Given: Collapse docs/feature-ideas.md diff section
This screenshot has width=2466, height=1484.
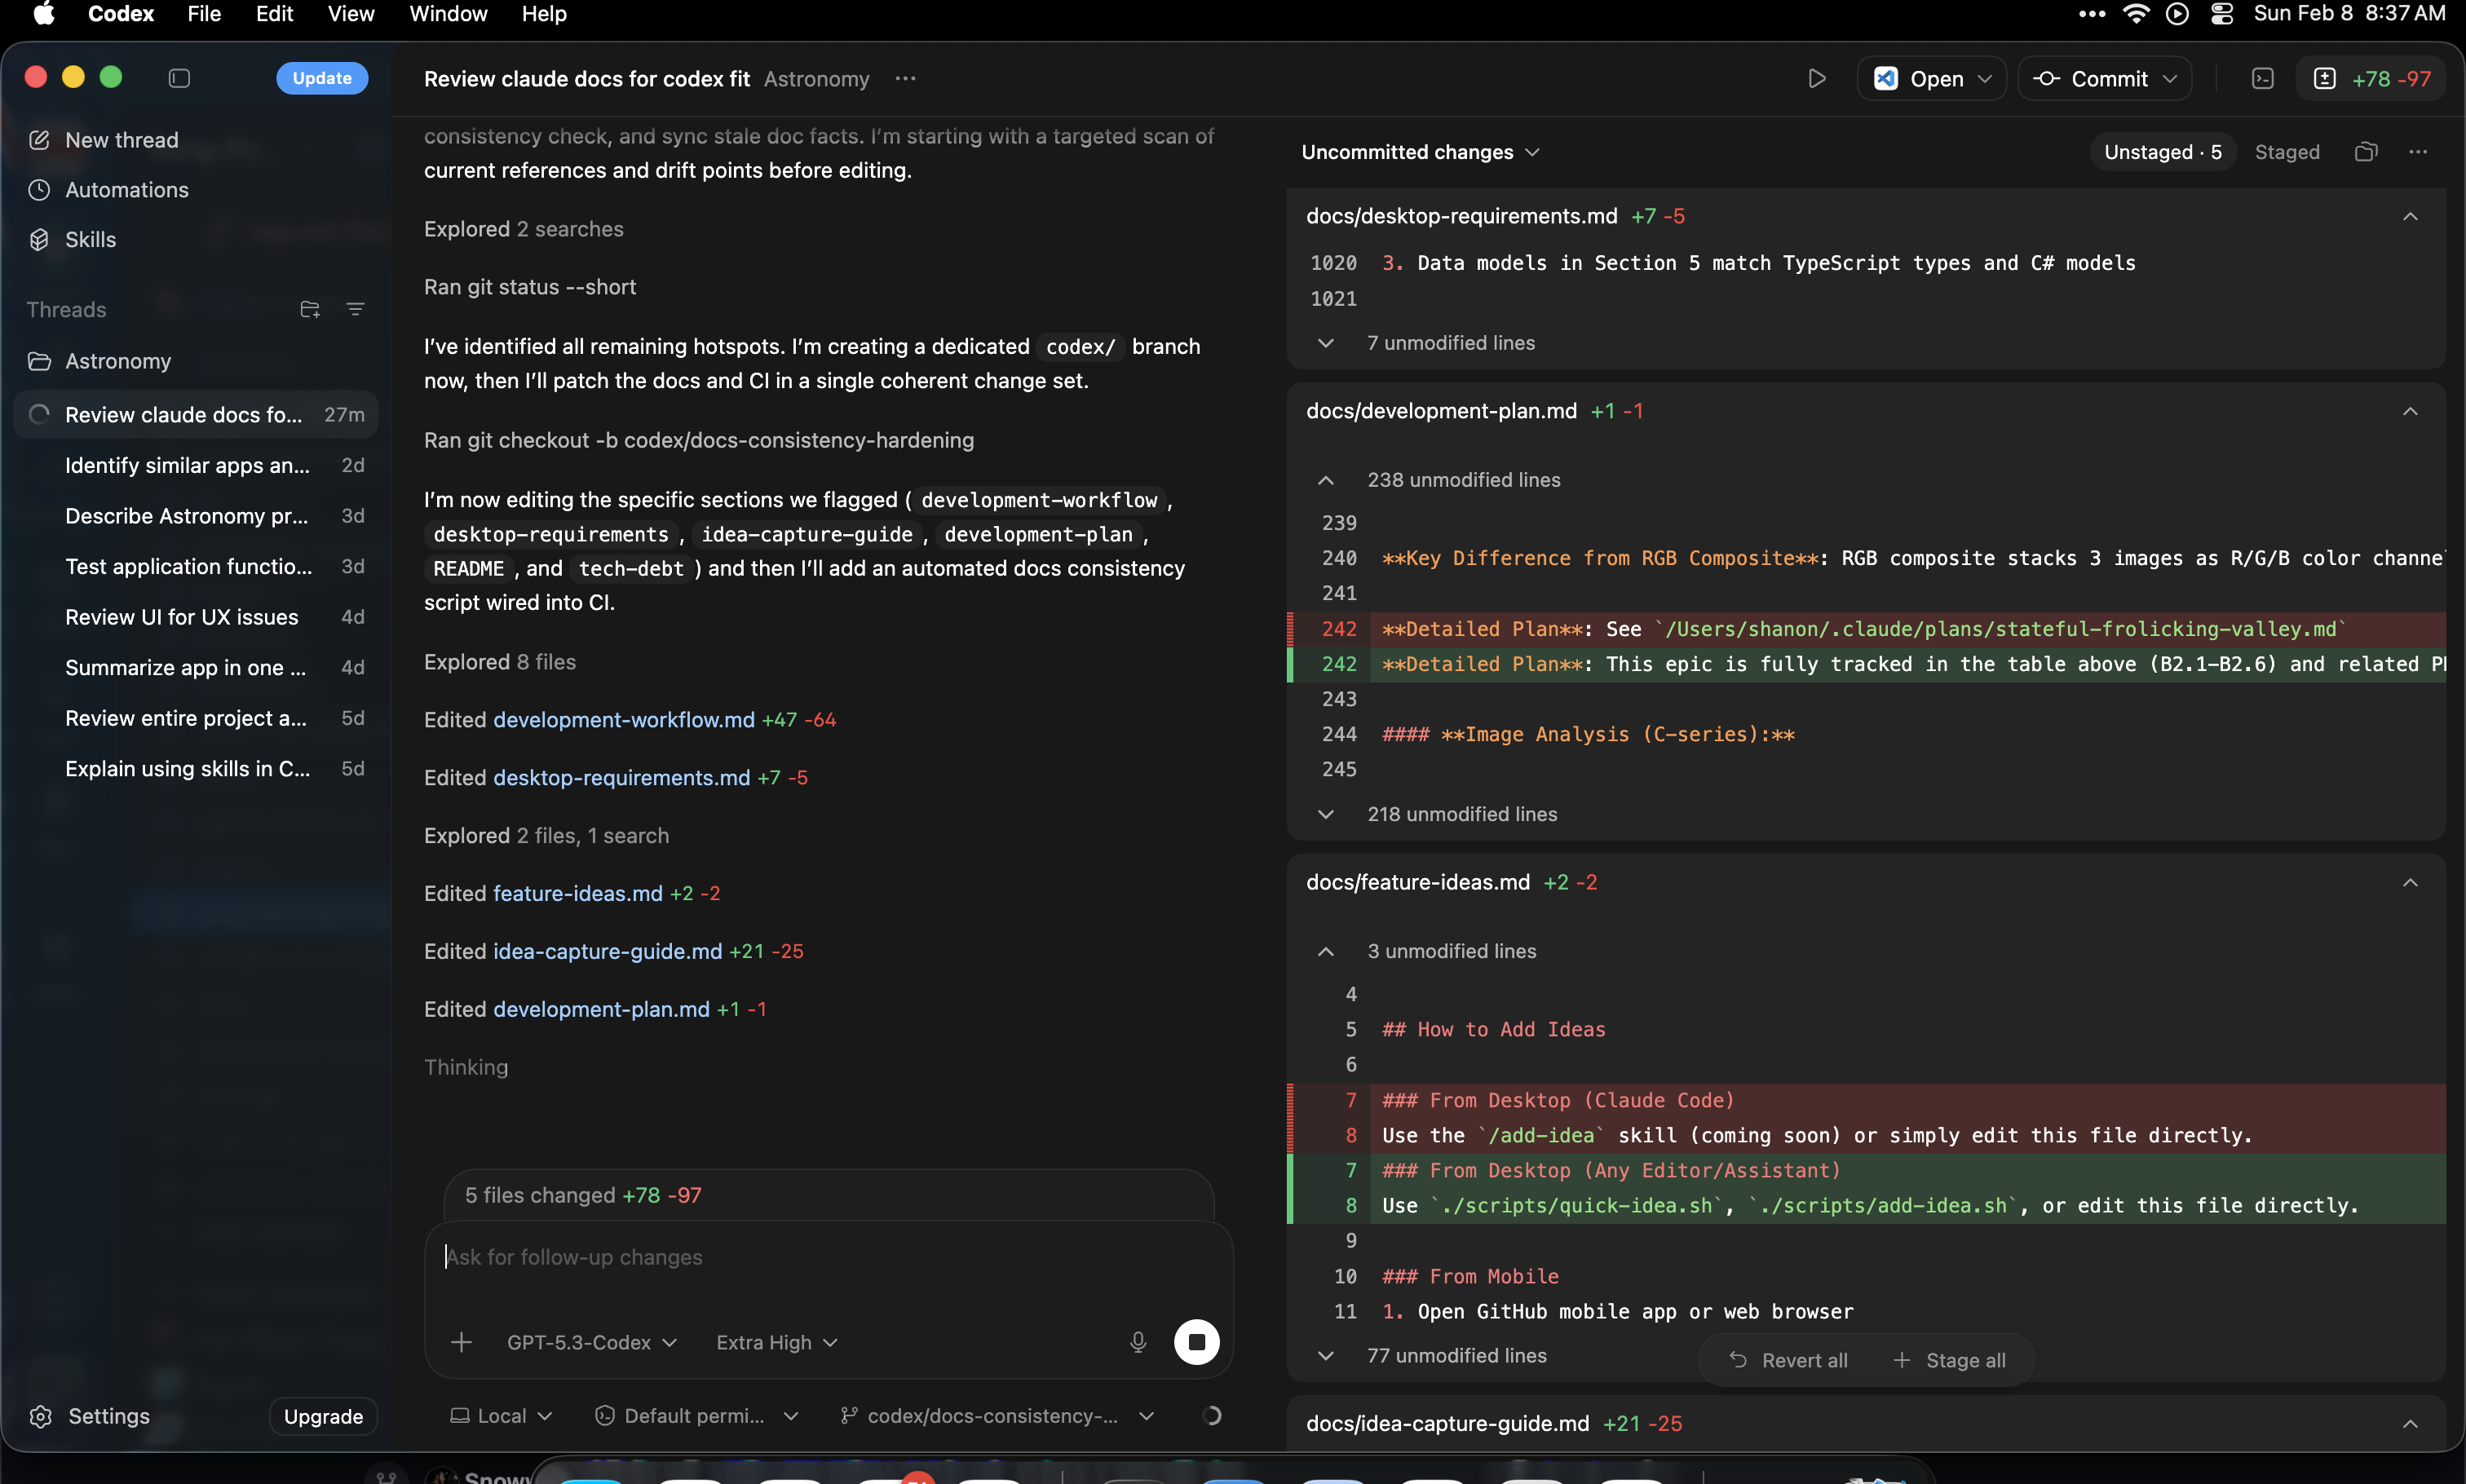Looking at the screenshot, I should 2410,882.
